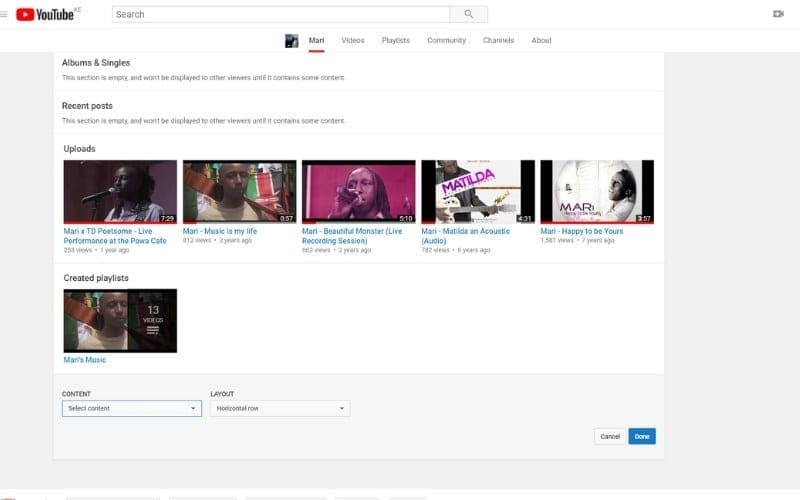The image size is (800, 500).
Task: Open Matilda an Acoustic thumbnail
Action: point(478,191)
